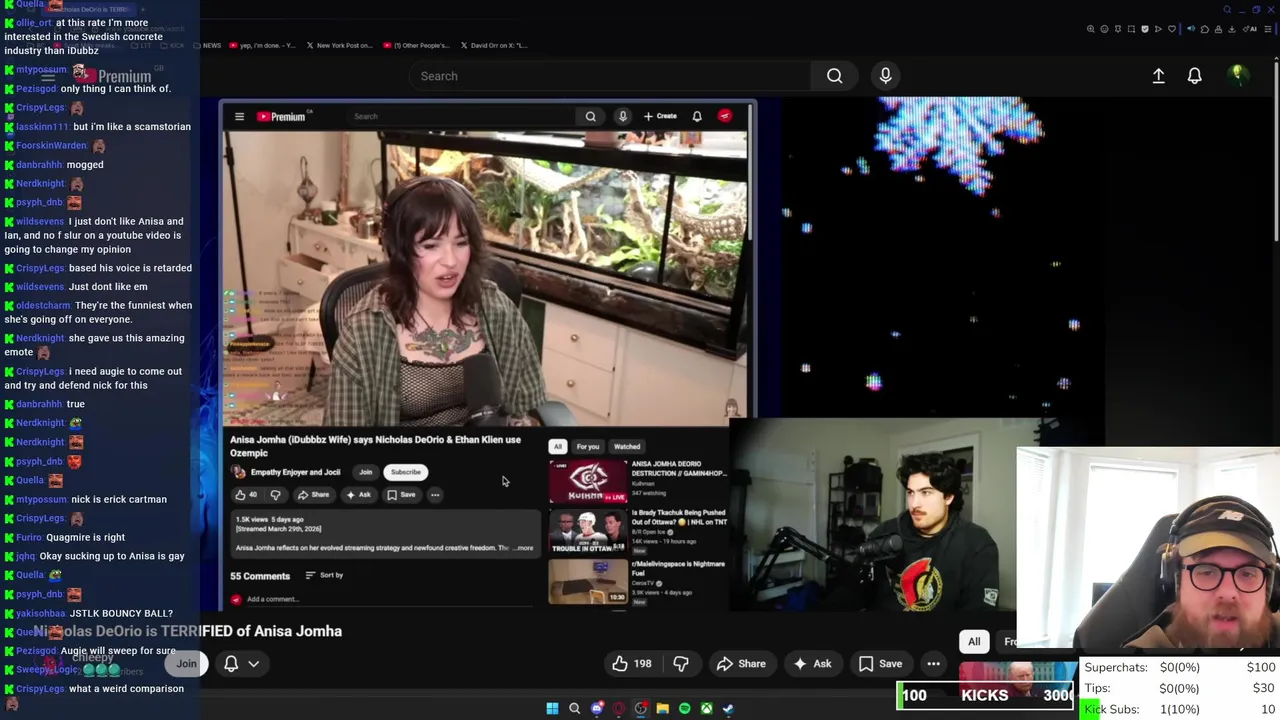
Task: Click the inner YouTube Premium logo
Action: [281, 117]
